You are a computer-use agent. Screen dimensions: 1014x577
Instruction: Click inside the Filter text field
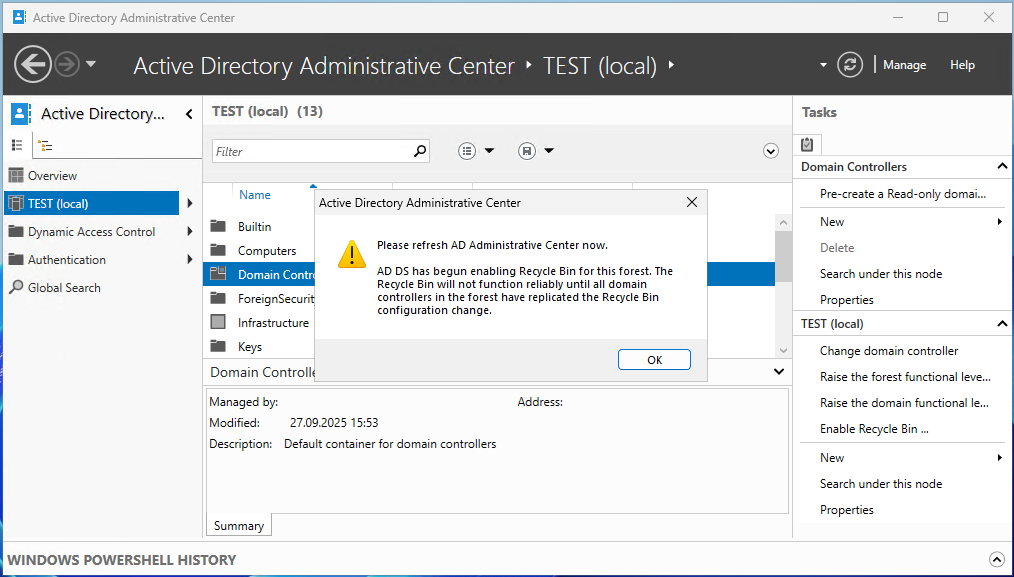pos(312,152)
